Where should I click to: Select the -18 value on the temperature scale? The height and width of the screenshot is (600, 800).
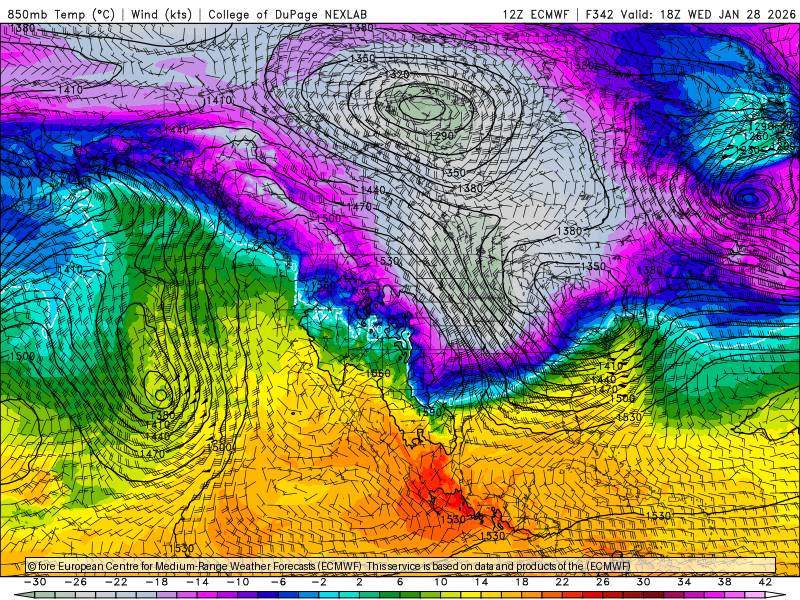click(x=157, y=582)
